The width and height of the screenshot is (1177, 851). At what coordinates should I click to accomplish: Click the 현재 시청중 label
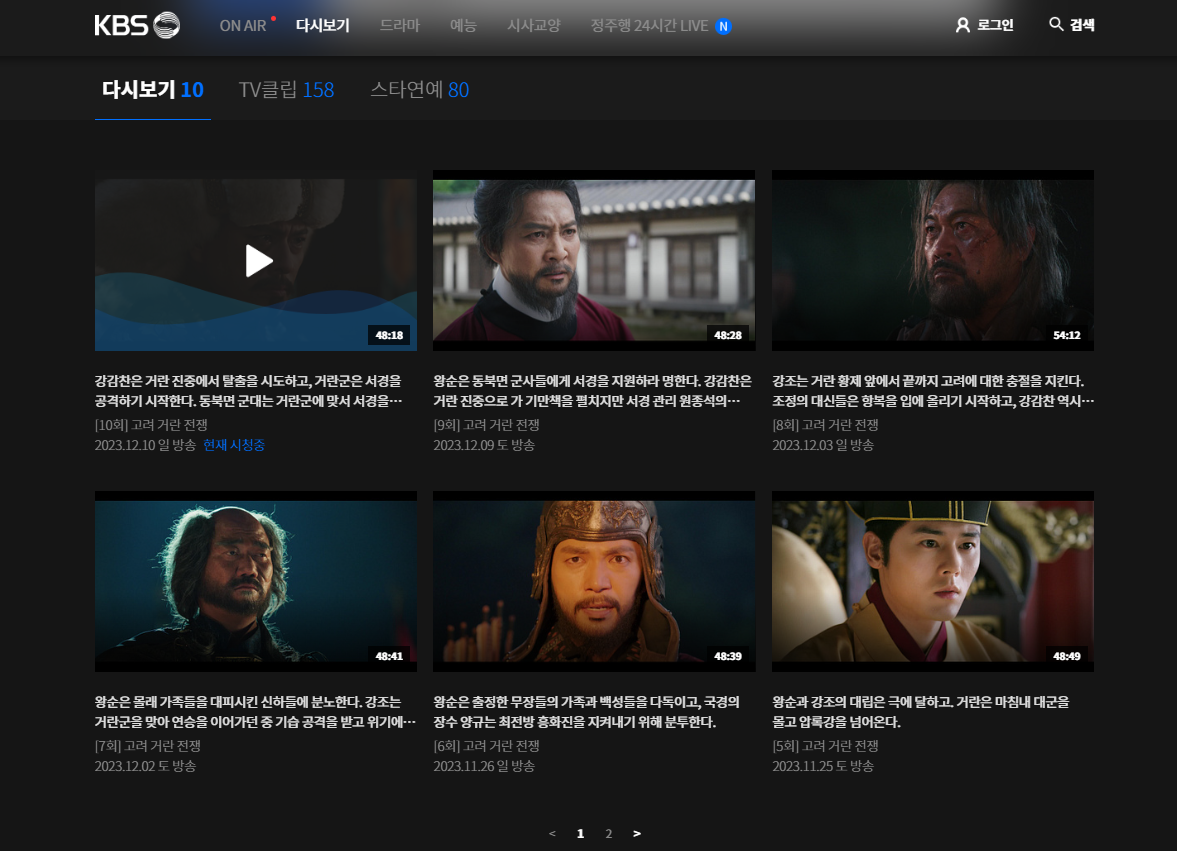click(233, 445)
